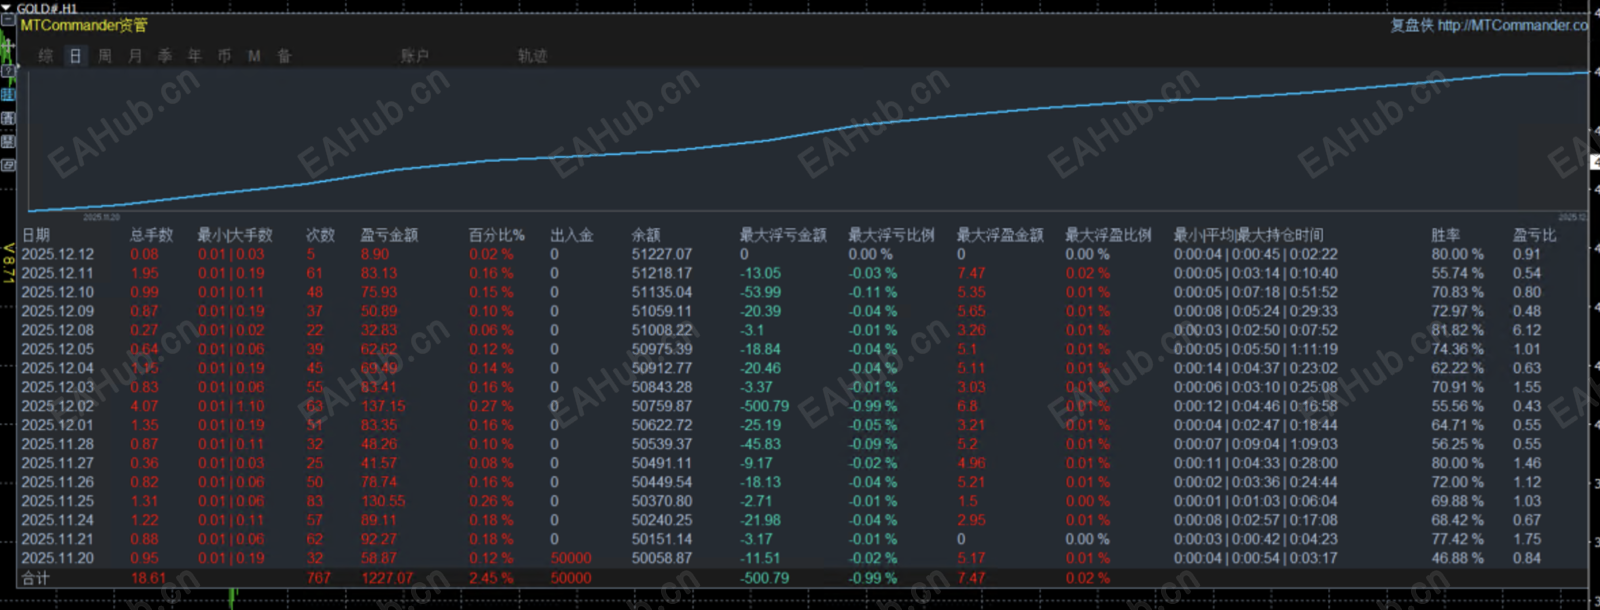Select the 年 yearly tab
Screen dimensions: 1600x610
(195, 56)
